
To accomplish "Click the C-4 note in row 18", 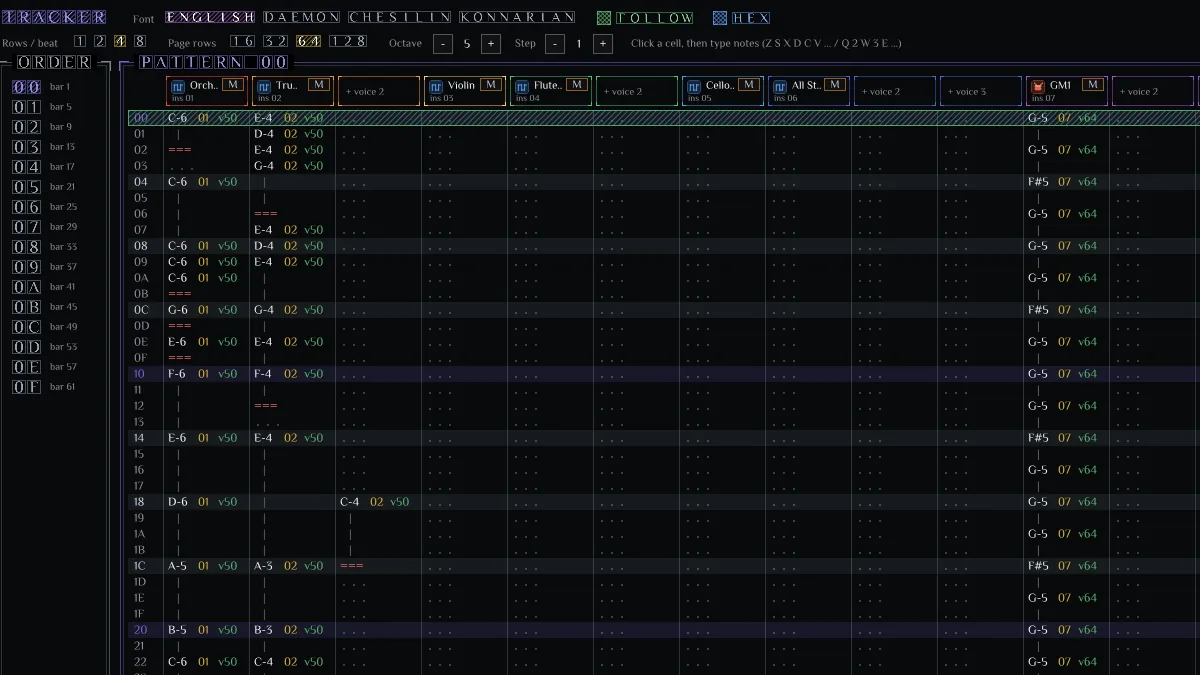I will tap(350, 502).
